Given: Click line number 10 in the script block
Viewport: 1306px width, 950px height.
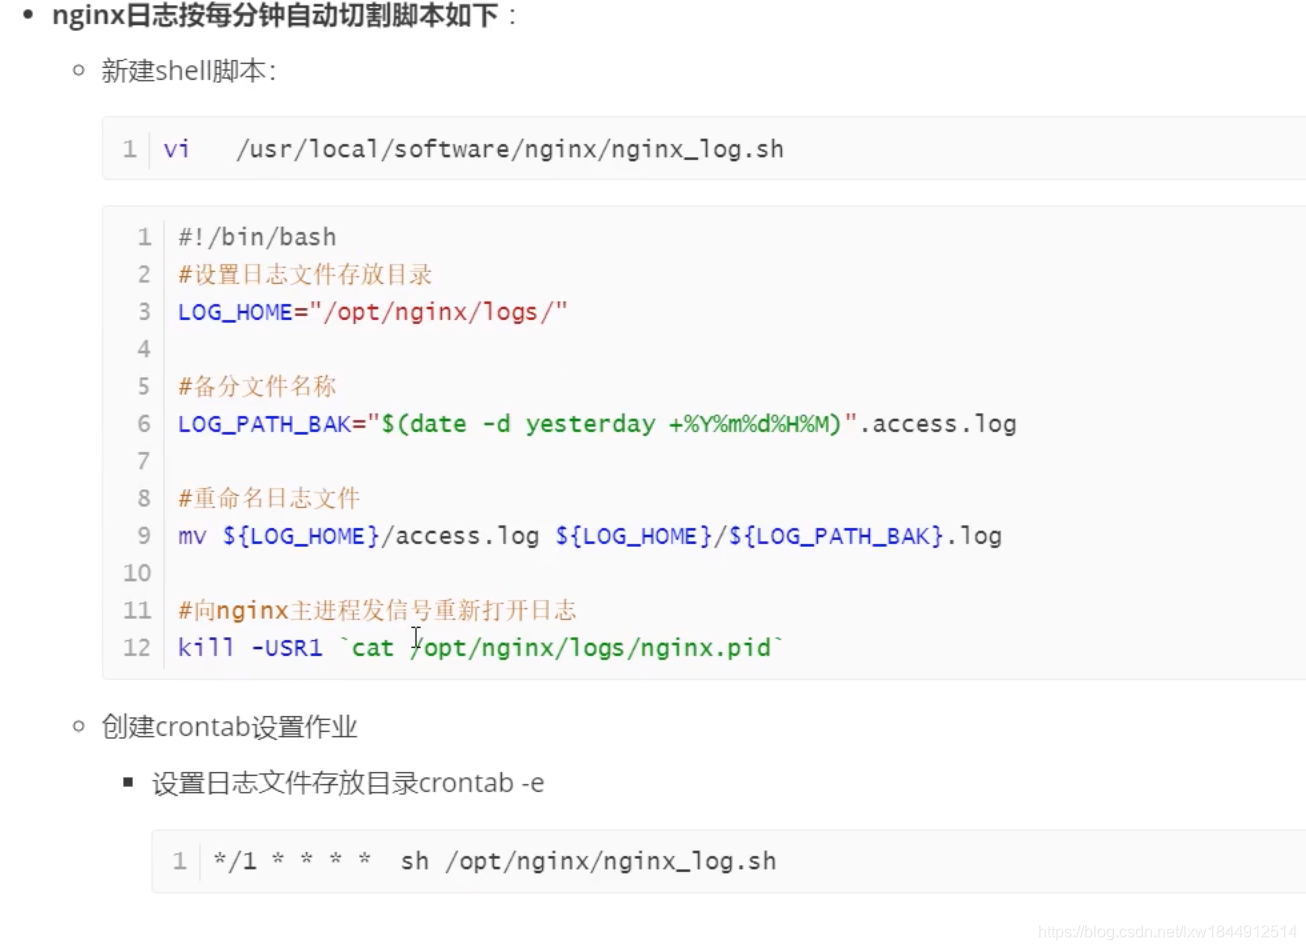Looking at the screenshot, I should [137, 573].
